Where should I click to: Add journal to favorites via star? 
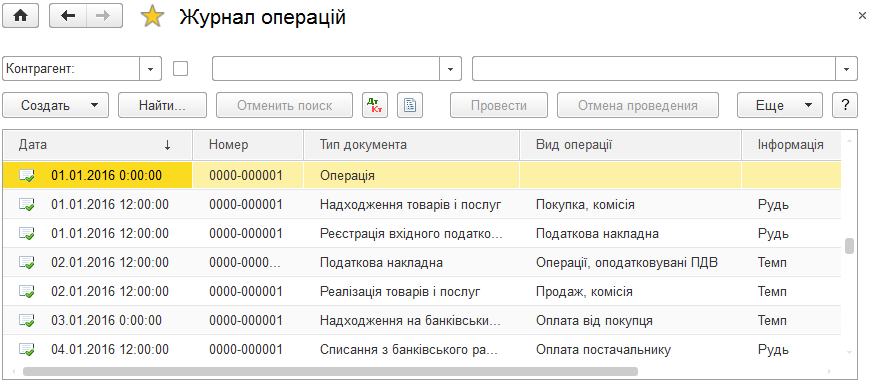coord(152,17)
